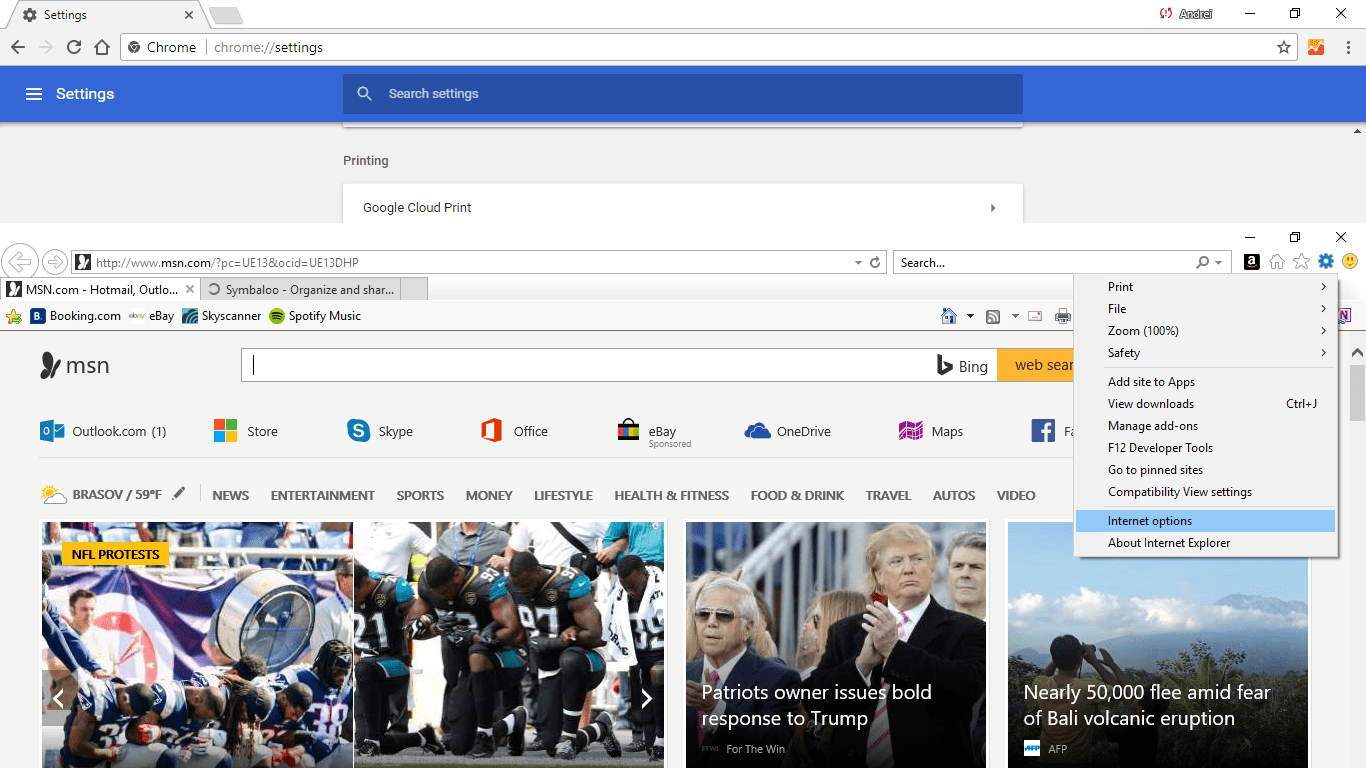Open a new tab in IE
1366x768 pixels.
coord(414,290)
